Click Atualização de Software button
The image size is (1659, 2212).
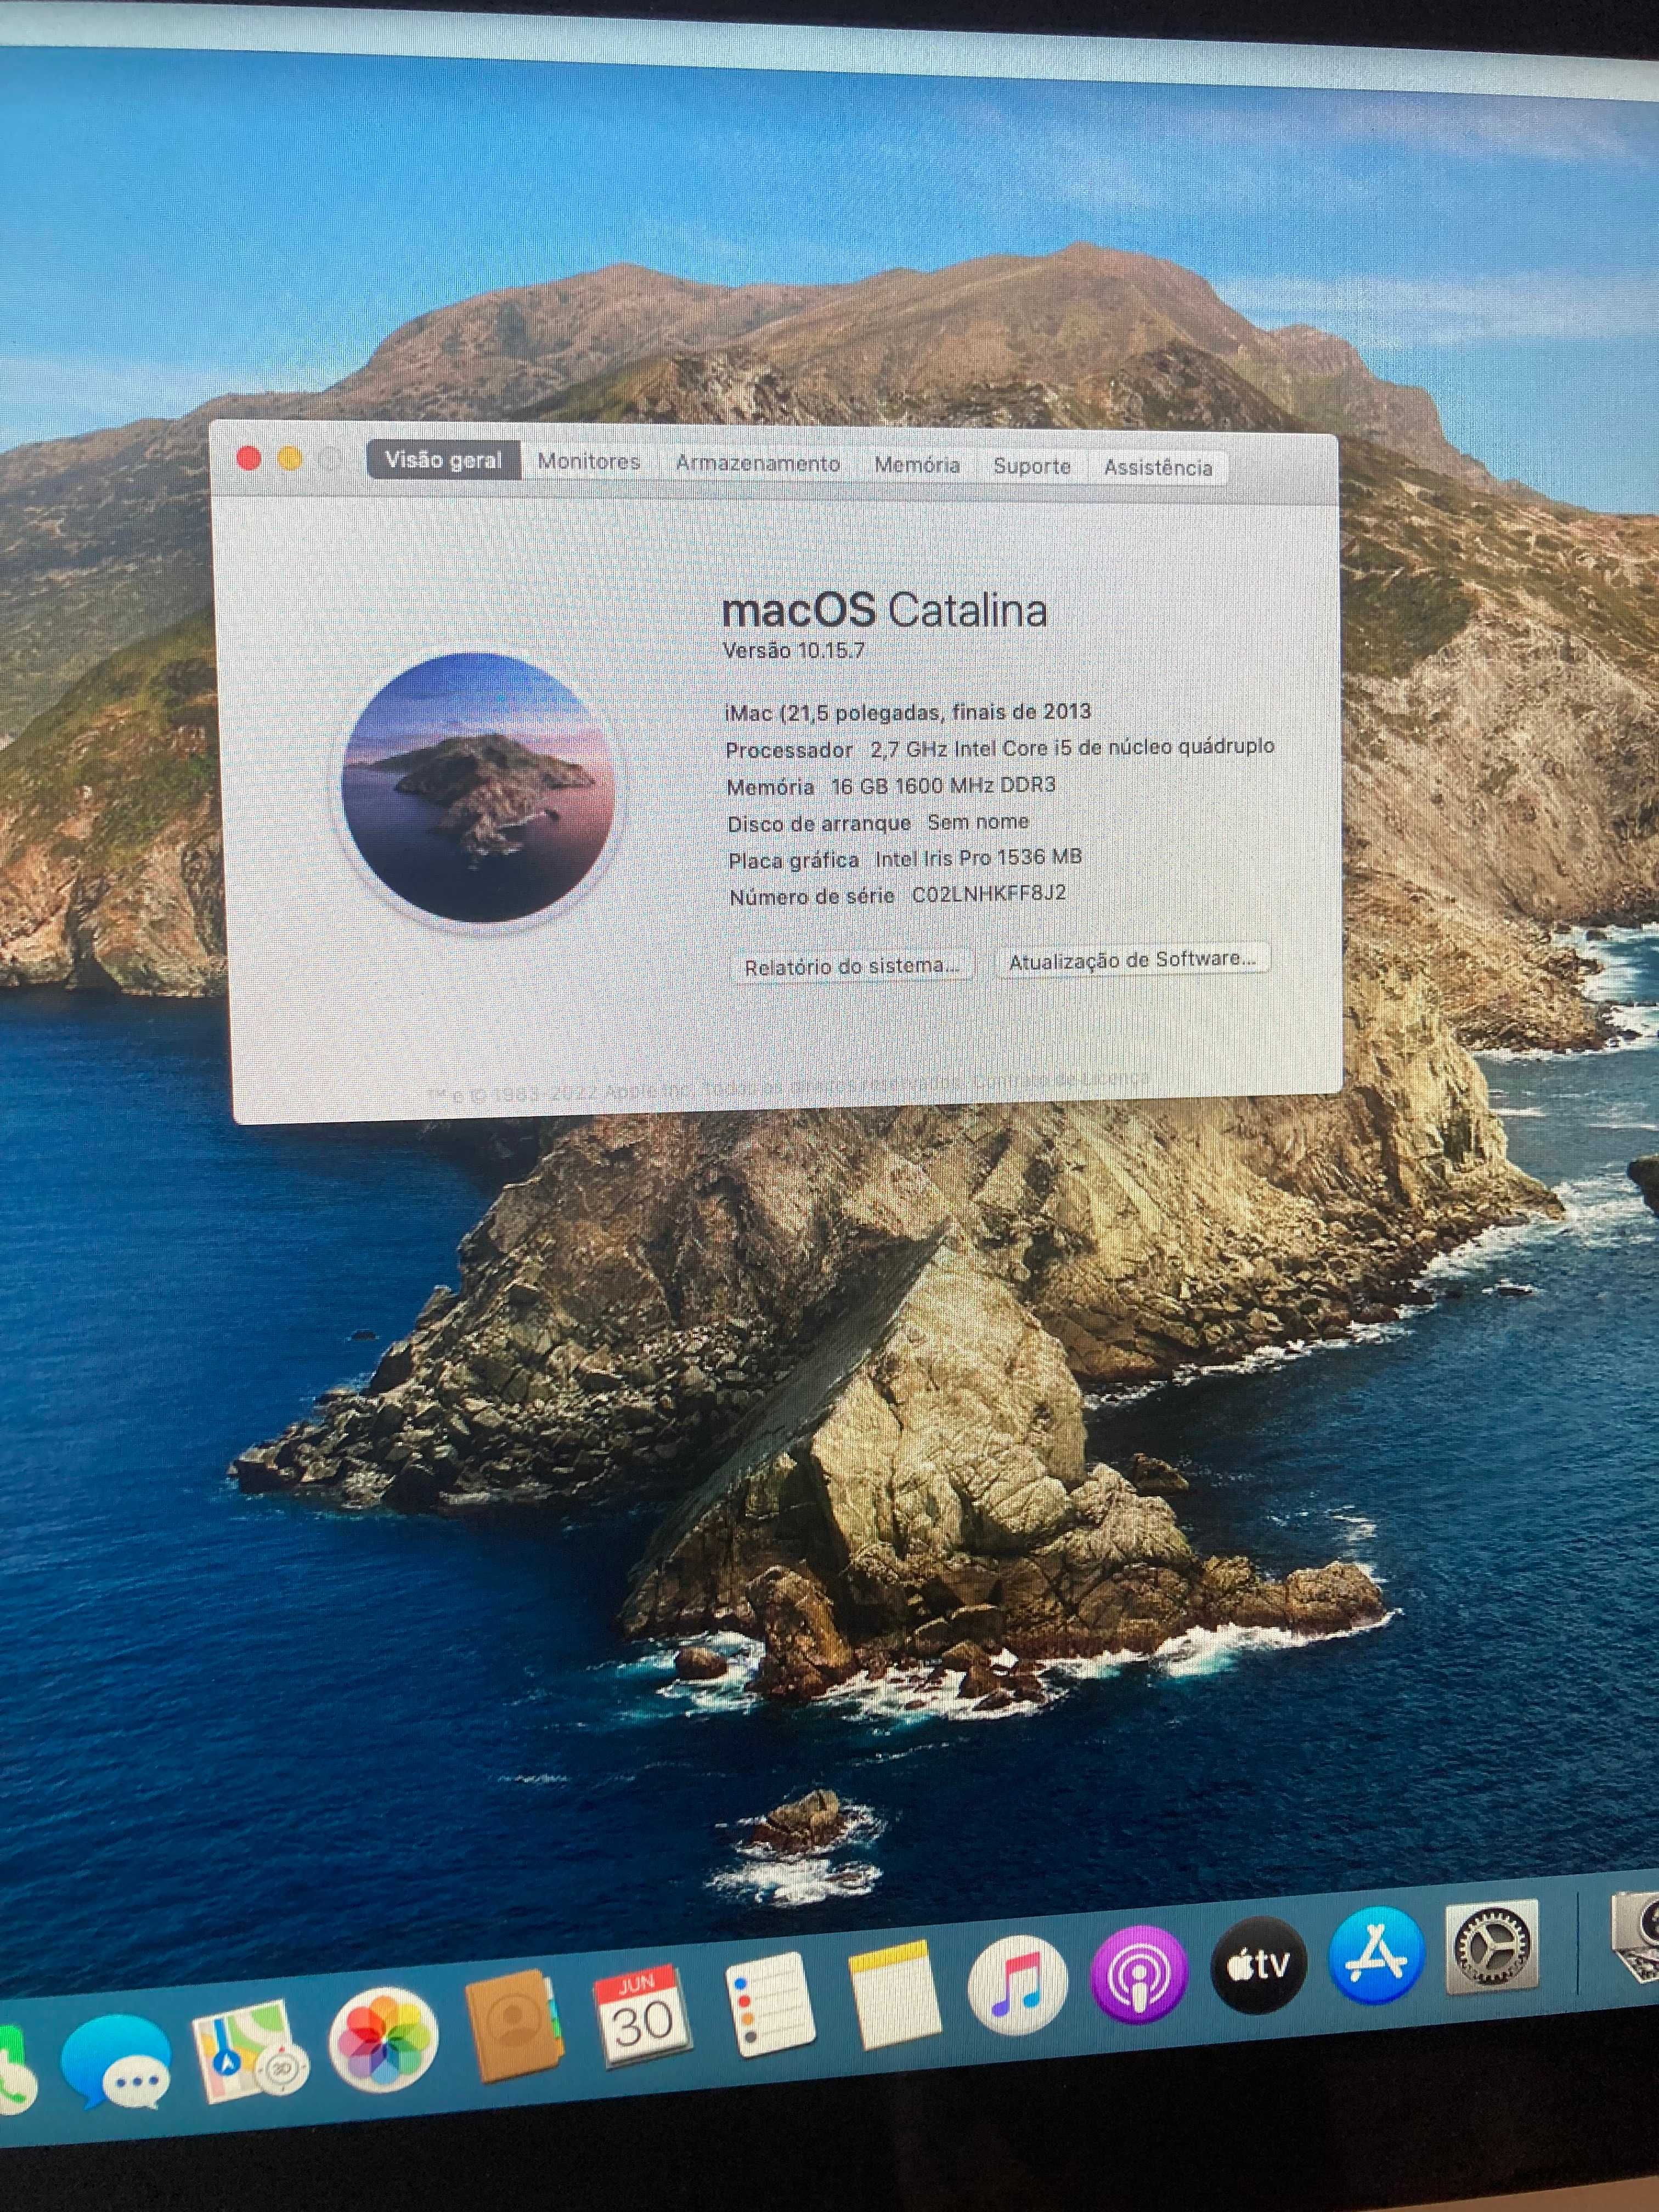tap(1132, 960)
